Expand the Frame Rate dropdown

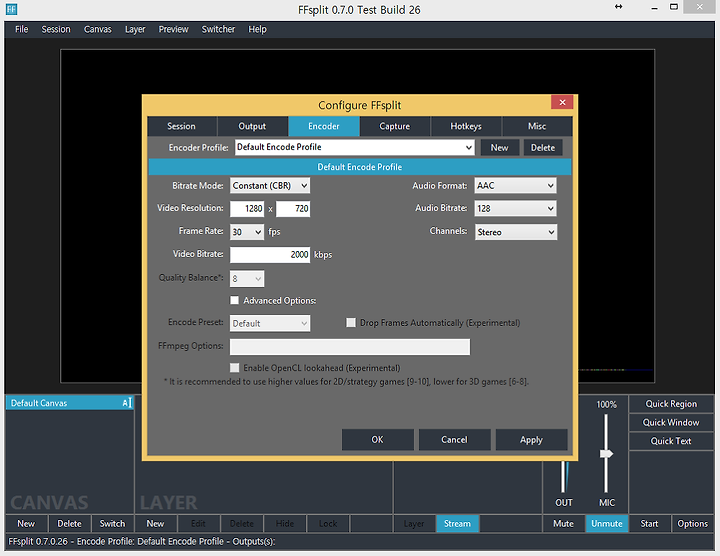[247, 232]
